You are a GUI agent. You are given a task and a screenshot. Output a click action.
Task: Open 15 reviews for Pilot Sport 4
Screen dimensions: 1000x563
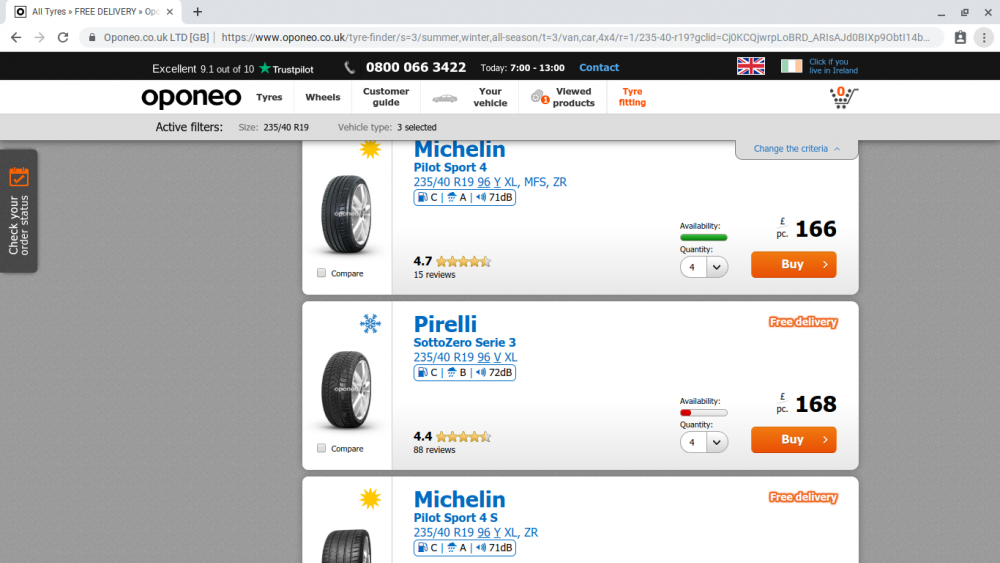[x=434, y=275]
